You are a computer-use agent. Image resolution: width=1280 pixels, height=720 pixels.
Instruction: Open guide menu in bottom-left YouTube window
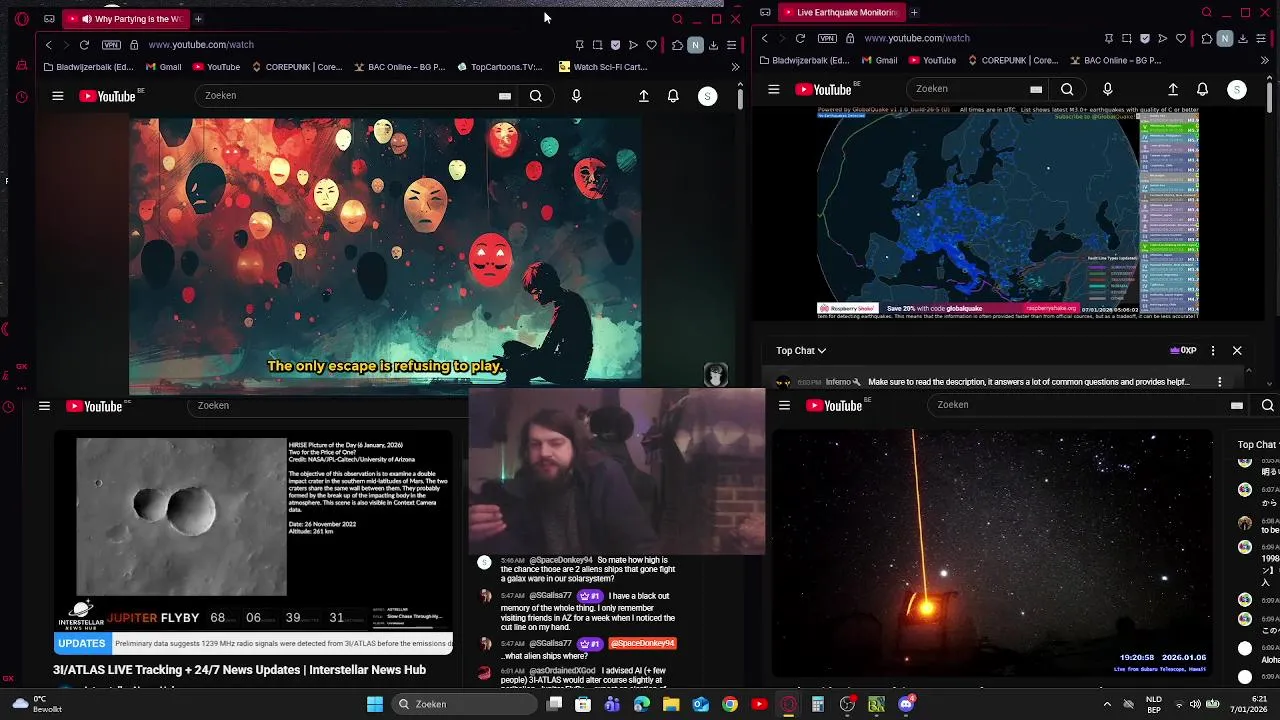pos(44,406)
